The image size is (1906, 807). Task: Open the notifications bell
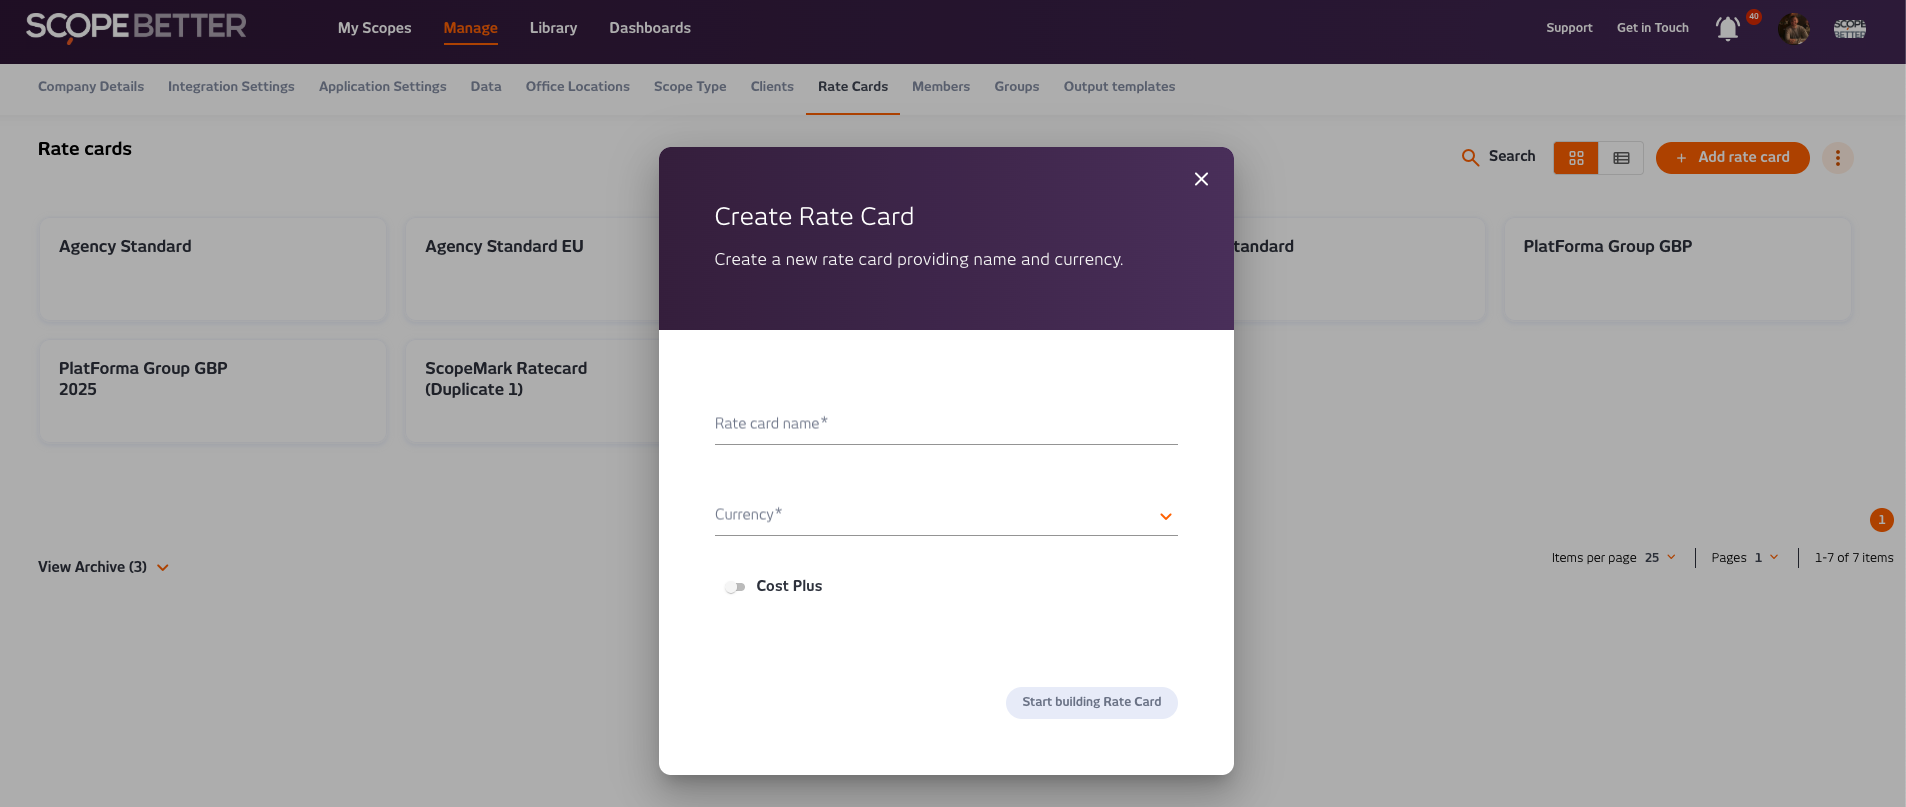[1728, 28]
